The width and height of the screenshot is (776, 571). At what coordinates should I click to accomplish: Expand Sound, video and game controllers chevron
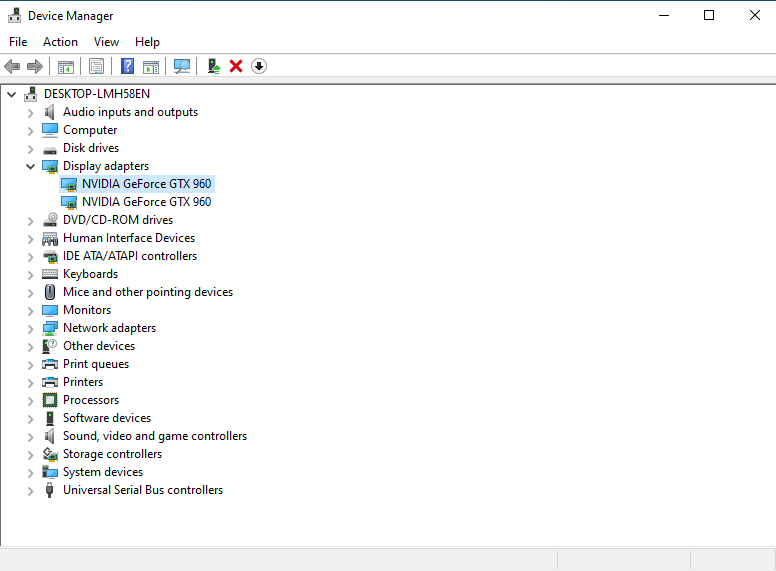click(x=30, y=436)
